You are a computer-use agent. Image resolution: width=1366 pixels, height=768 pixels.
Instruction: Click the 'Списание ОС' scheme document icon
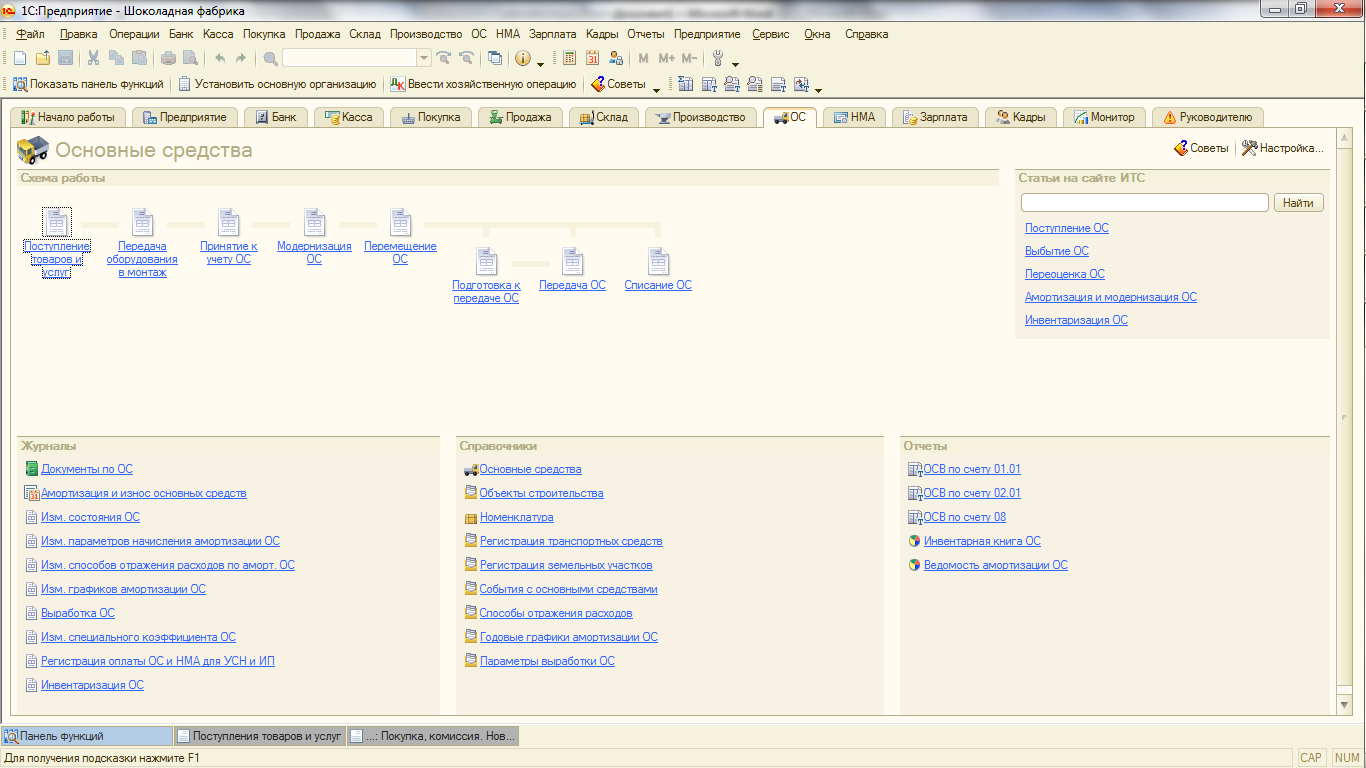(x=659, y=262)
